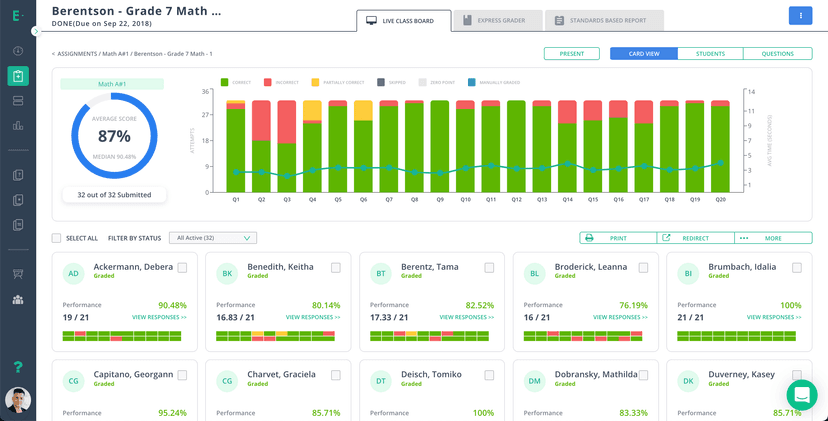Screen dimensions: 828x421
Task: Open the All Active (32) status dropdown
Action: (213, 238)
